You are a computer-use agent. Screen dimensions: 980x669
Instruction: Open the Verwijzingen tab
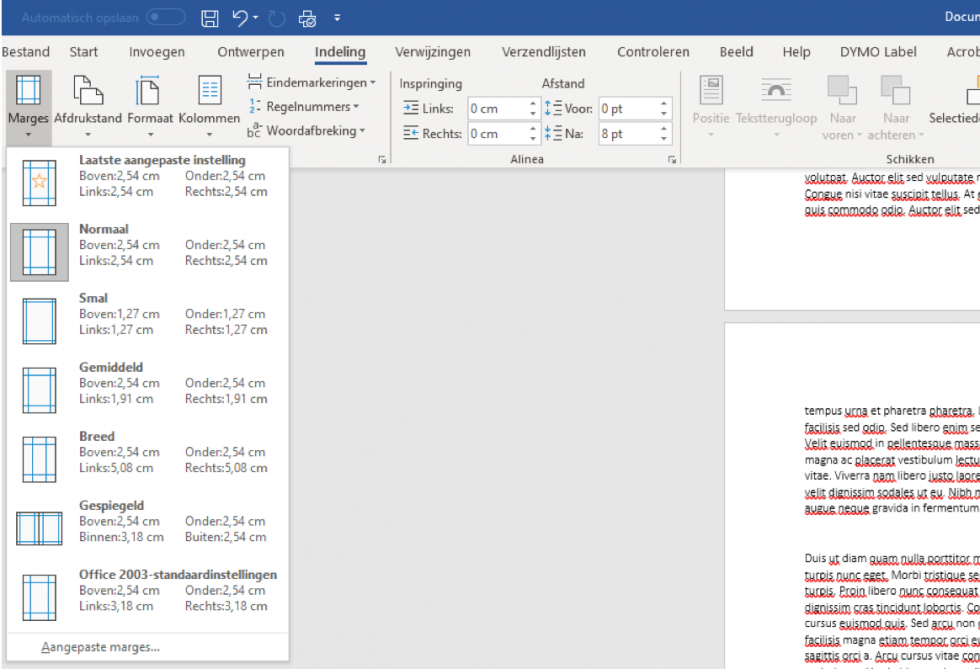pos(432,52)
